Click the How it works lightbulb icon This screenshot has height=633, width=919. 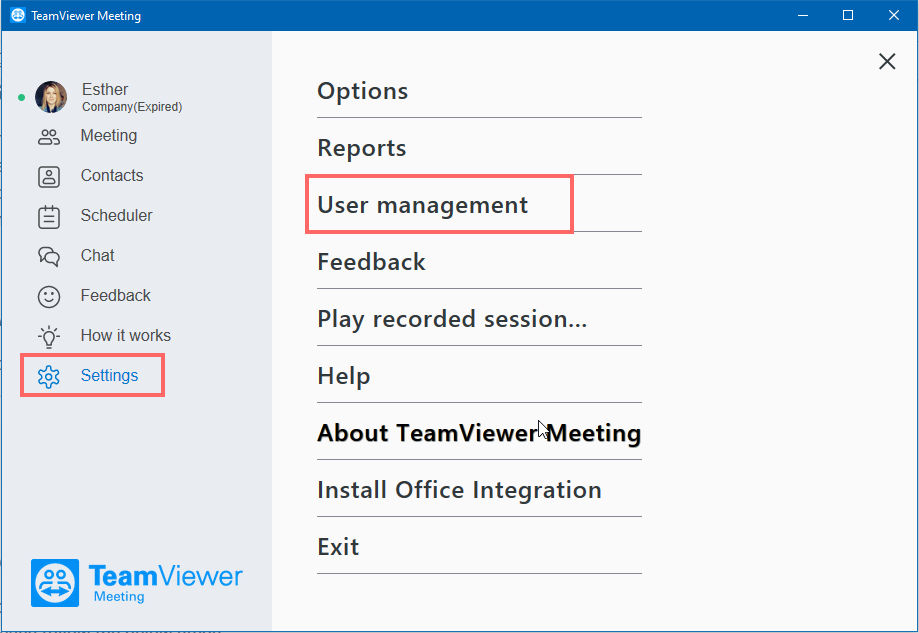(49, 336)
